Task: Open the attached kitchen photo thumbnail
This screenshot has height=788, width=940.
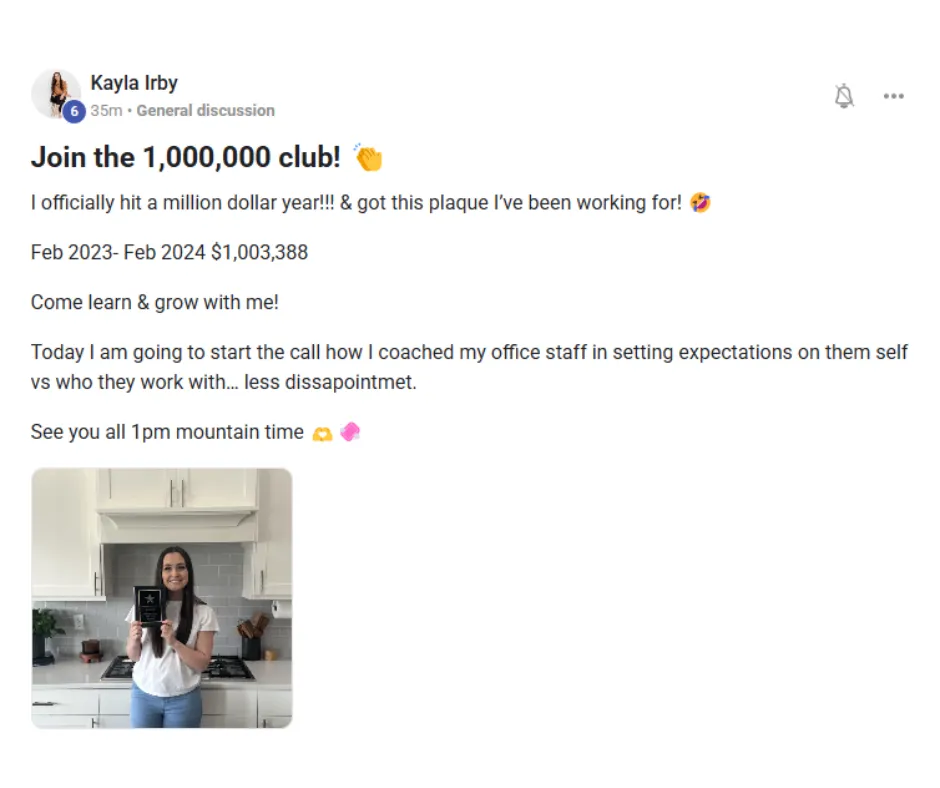Action: (x=162, y=598)
